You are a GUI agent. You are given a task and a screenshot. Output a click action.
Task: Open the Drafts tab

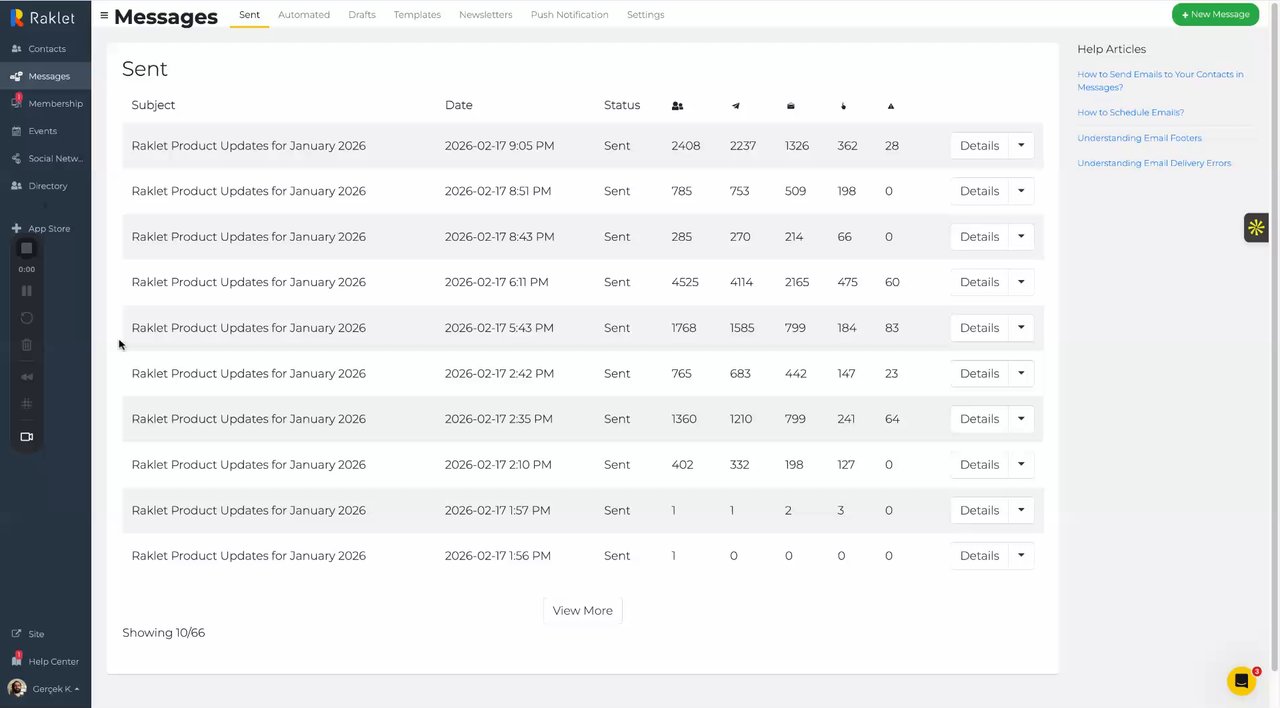point(362,15)
